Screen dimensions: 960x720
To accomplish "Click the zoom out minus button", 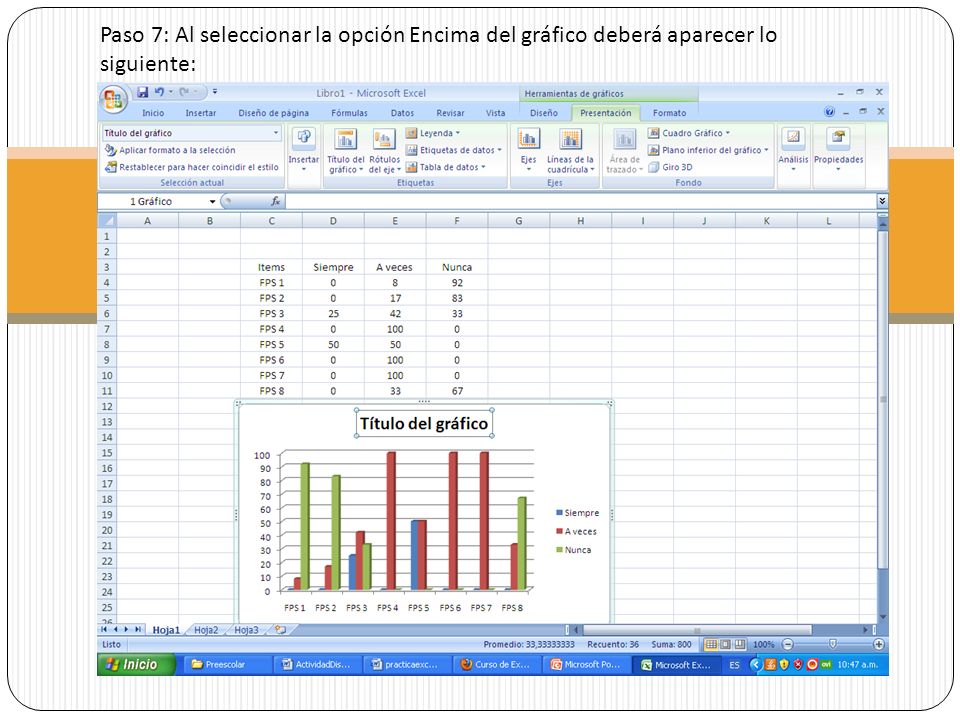I will coord(788,644).
